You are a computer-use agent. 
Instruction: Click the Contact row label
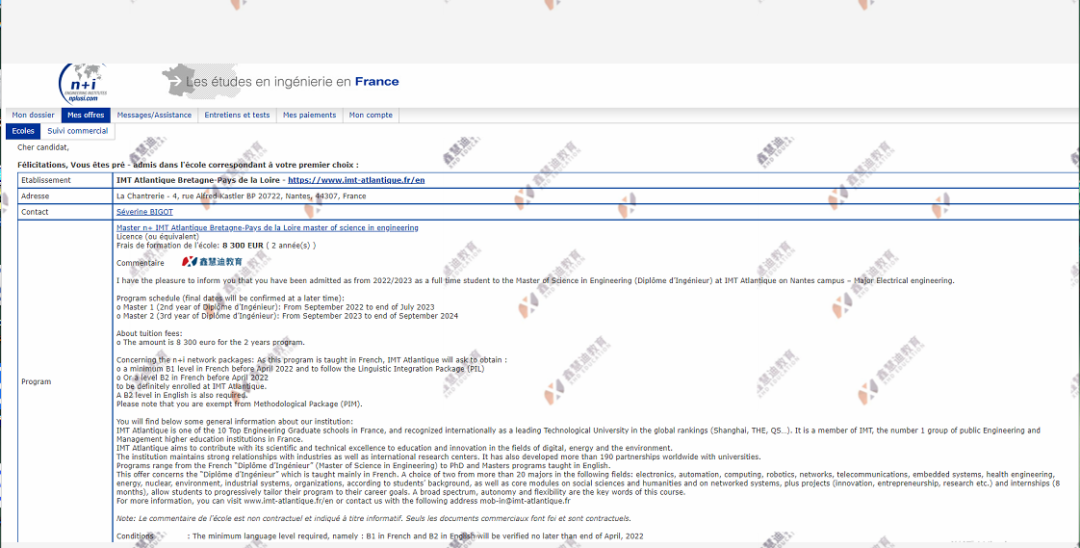[34, 212]
